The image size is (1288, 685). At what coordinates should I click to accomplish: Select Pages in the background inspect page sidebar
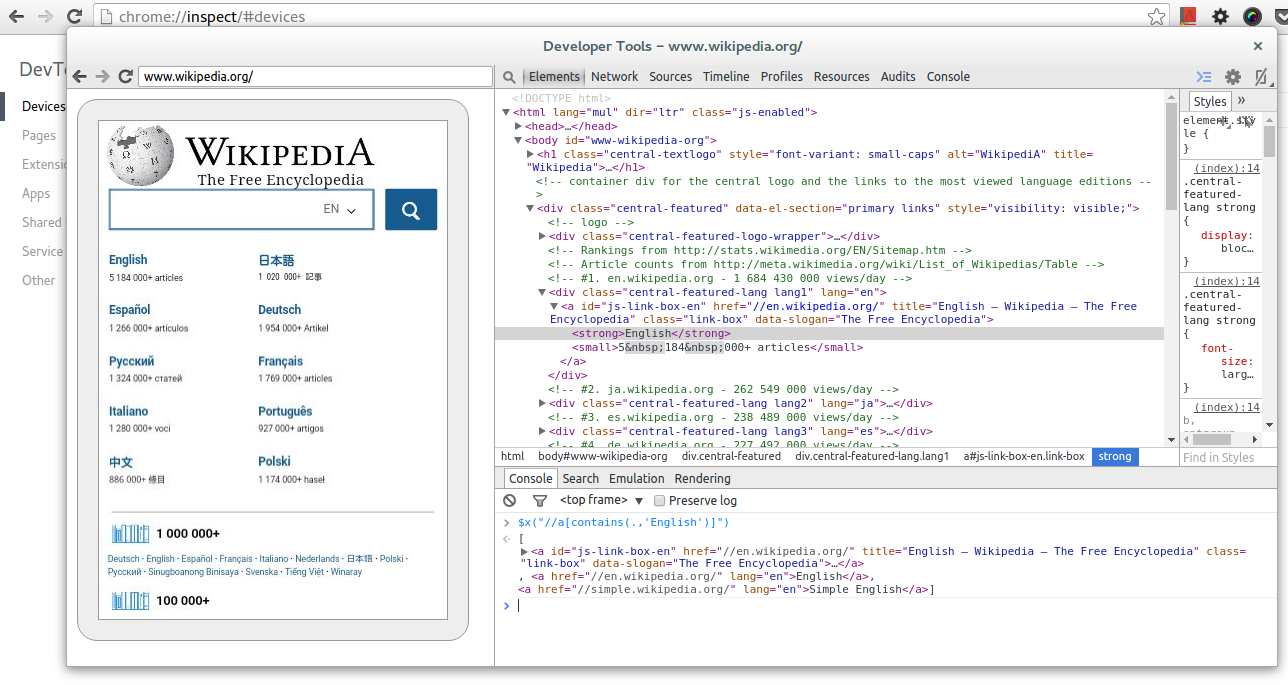(x=39, y=135)
